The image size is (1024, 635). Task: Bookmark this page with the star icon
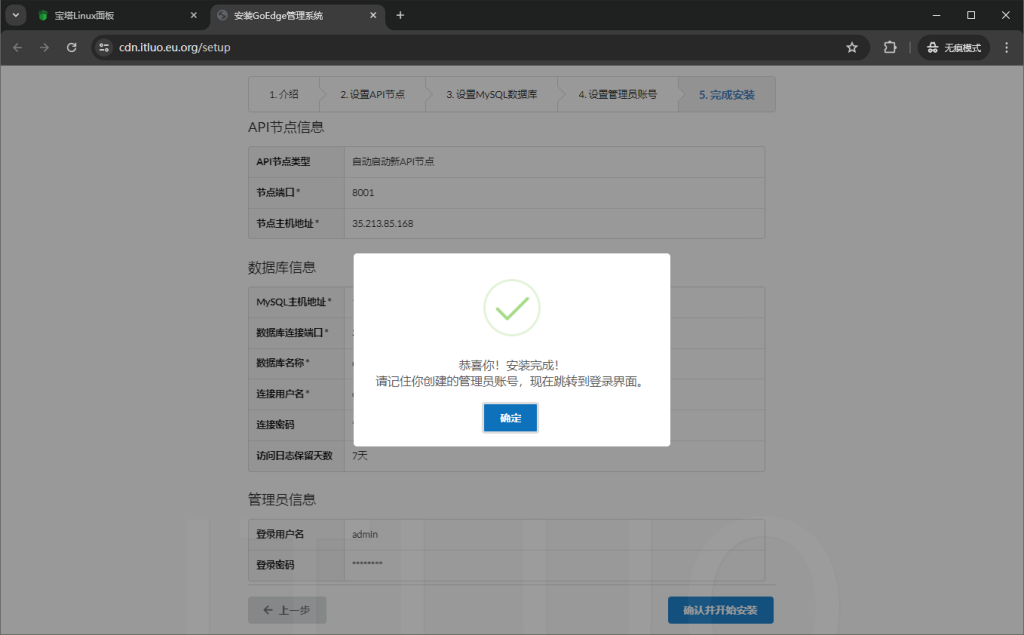pos(851,46)
